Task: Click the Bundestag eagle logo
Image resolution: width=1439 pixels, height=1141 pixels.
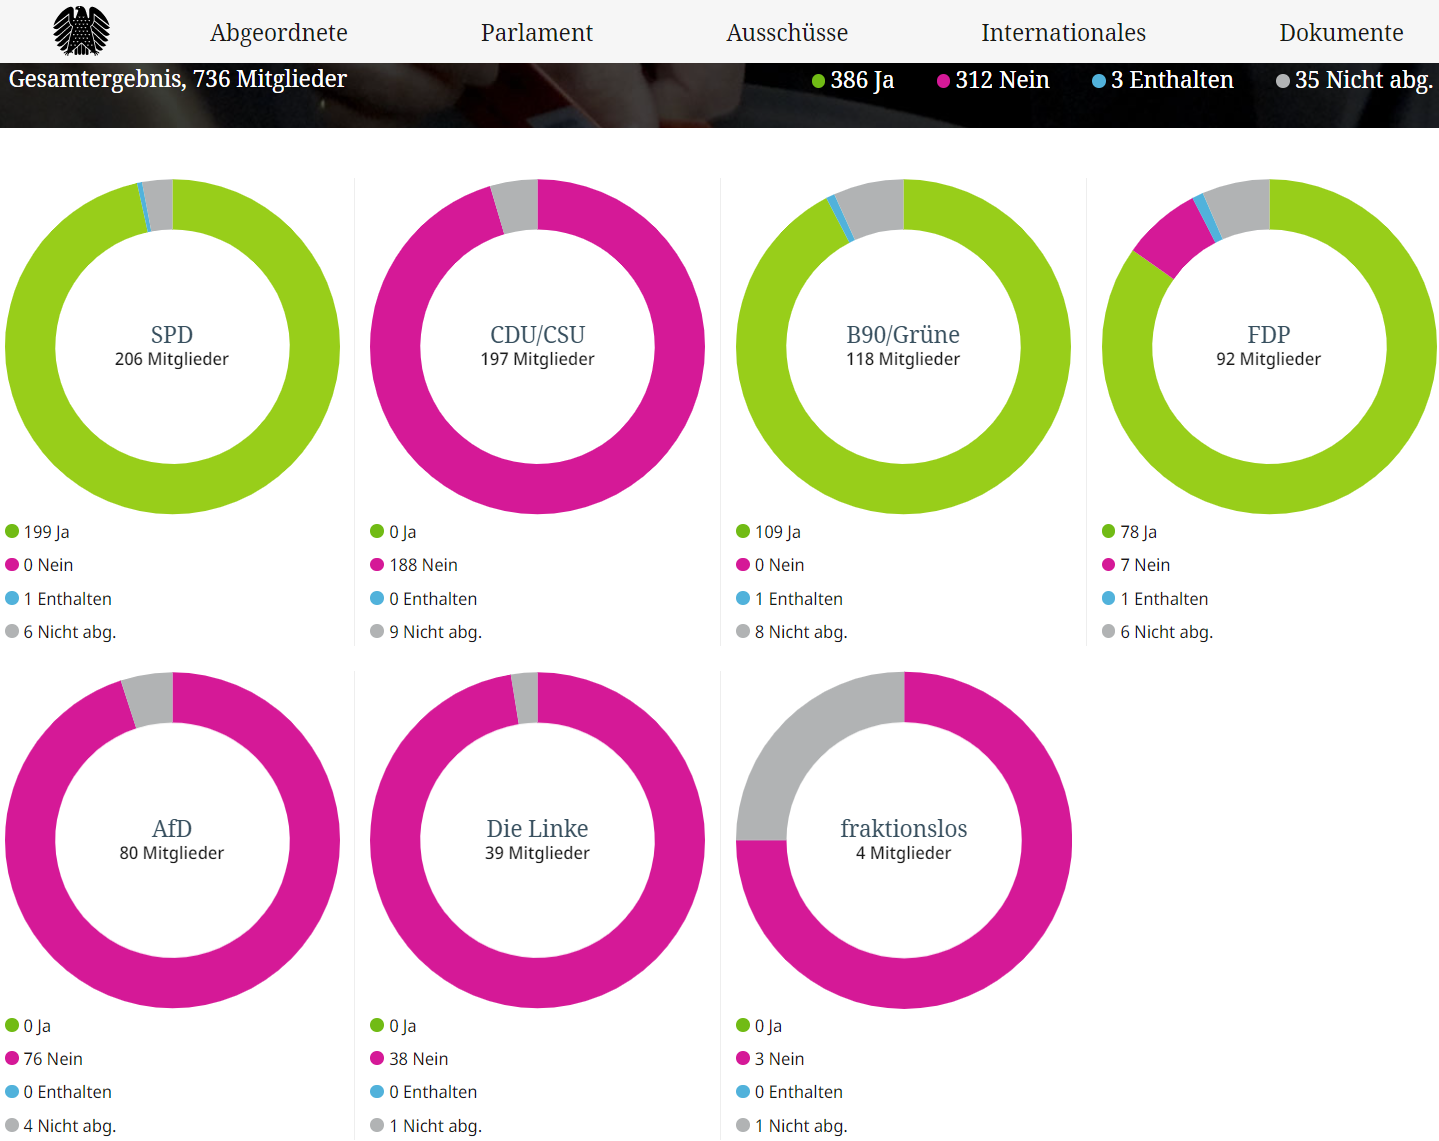Action: 82,31
